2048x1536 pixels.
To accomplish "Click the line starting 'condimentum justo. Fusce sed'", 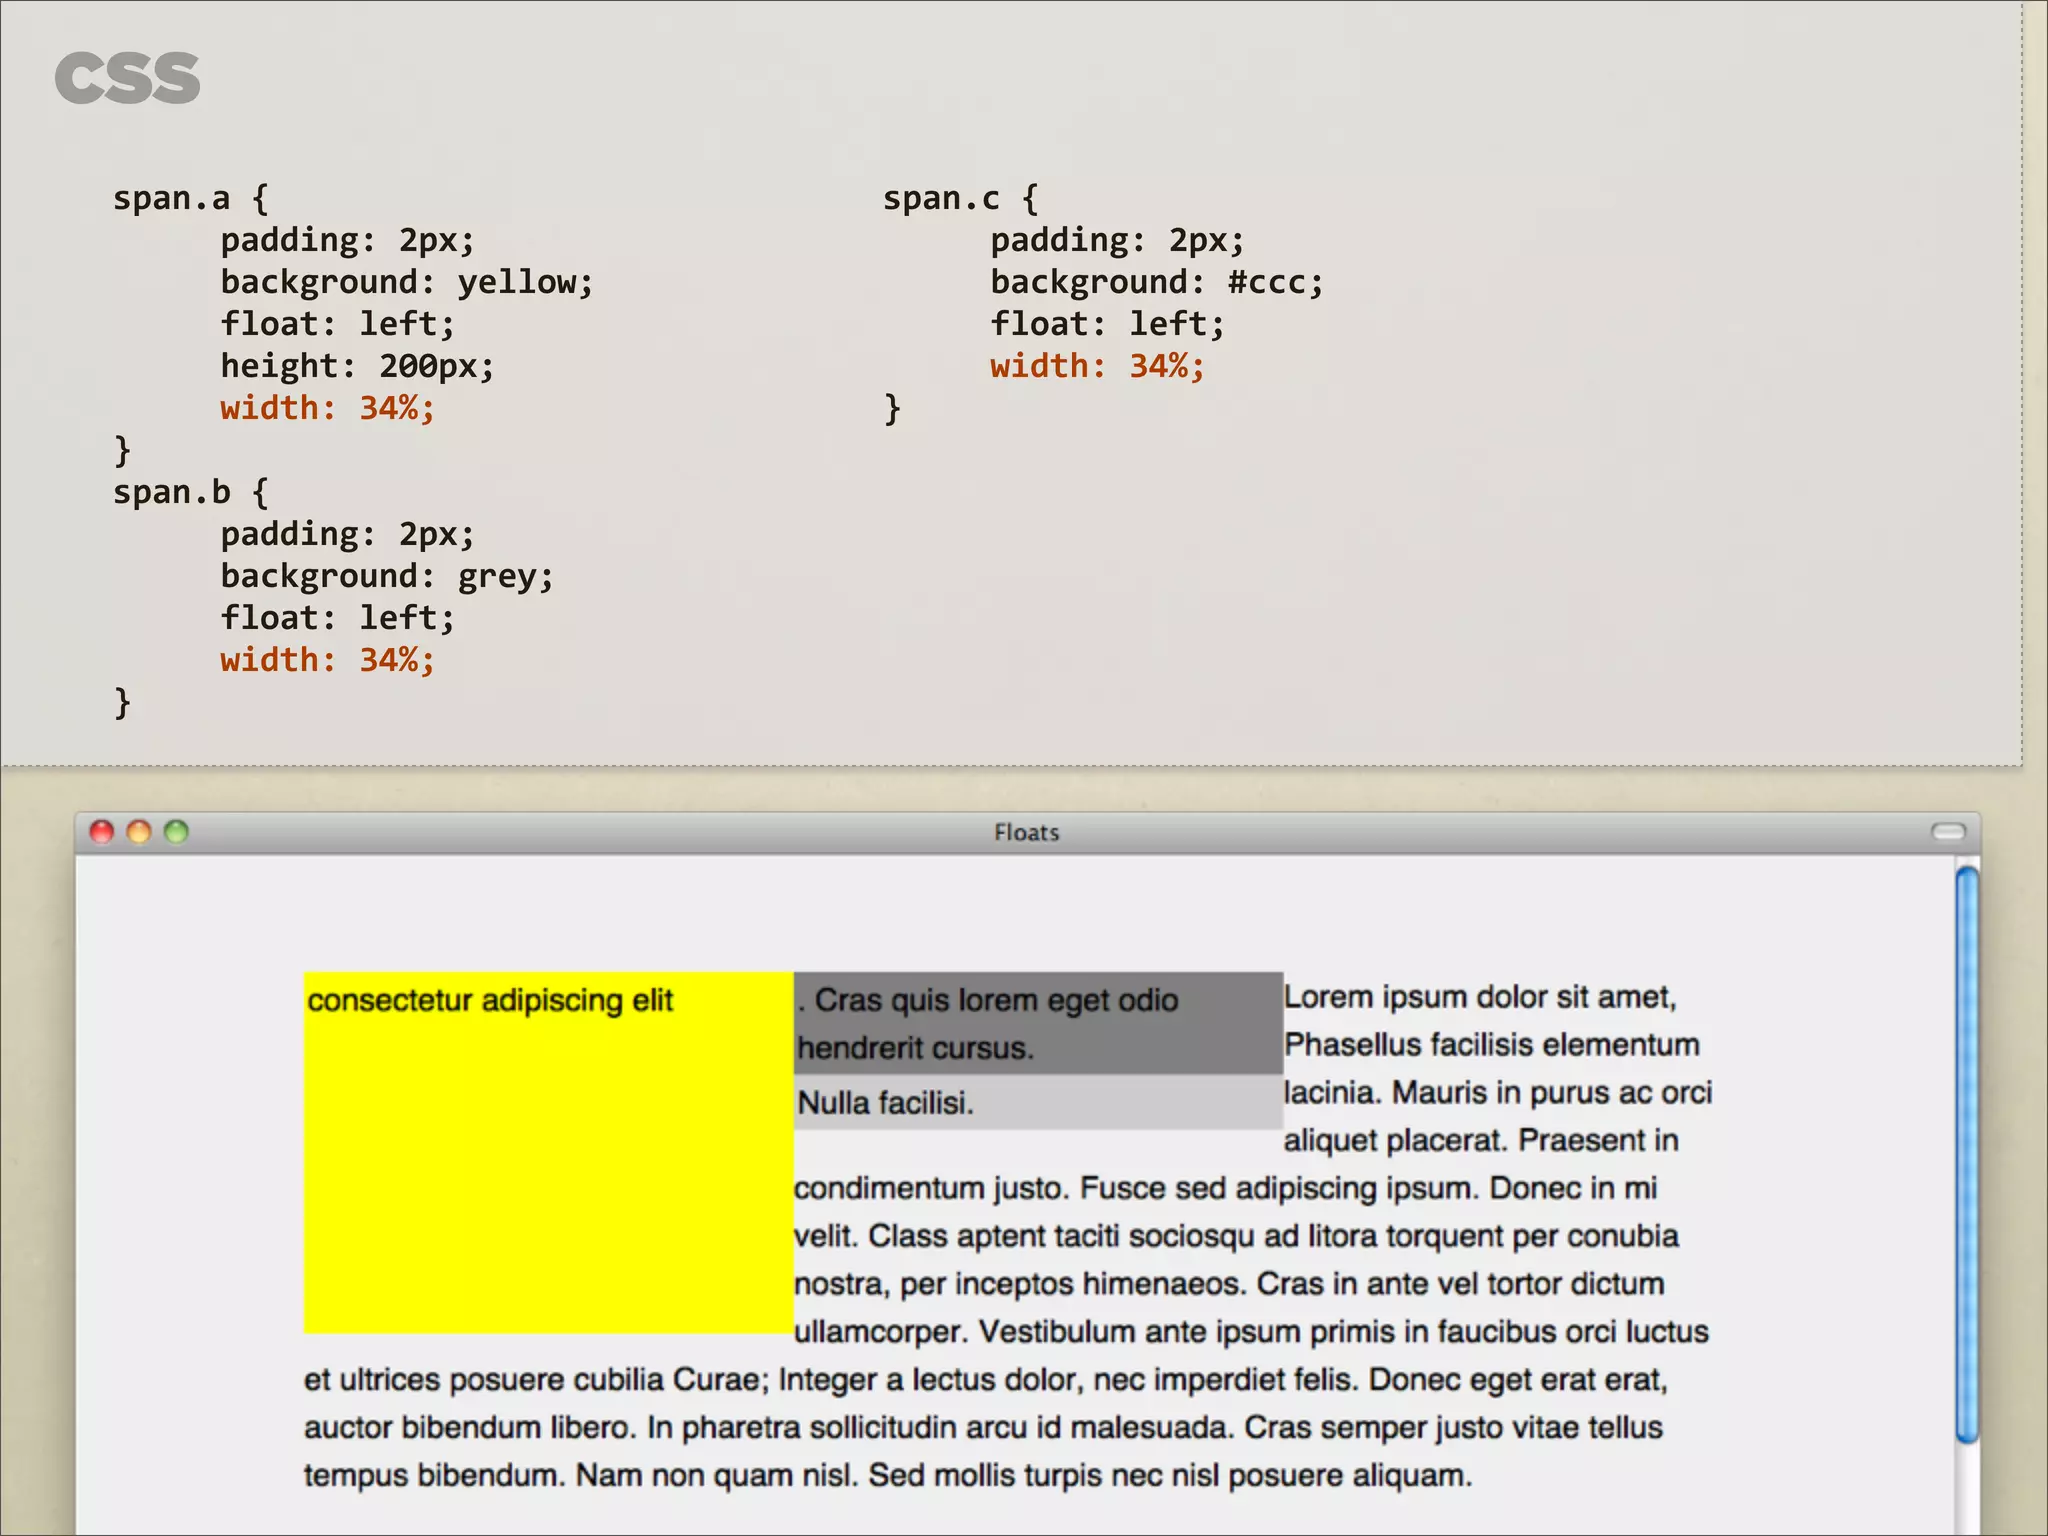I will click(x=1225, y=1189).
